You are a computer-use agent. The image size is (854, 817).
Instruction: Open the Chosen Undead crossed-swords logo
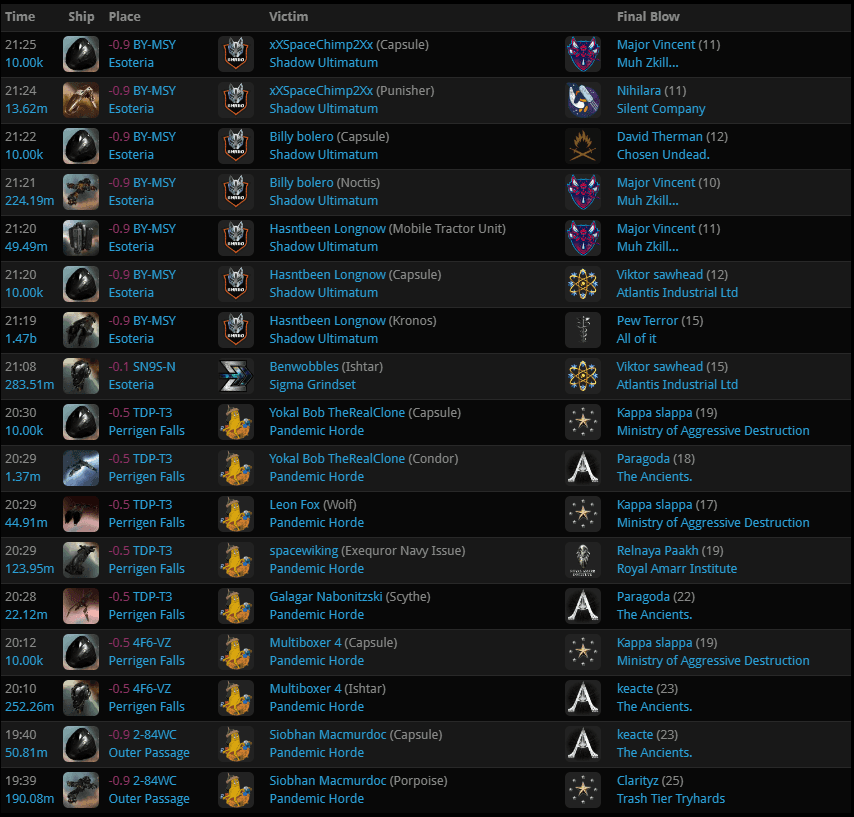click(x=583, y=146)
